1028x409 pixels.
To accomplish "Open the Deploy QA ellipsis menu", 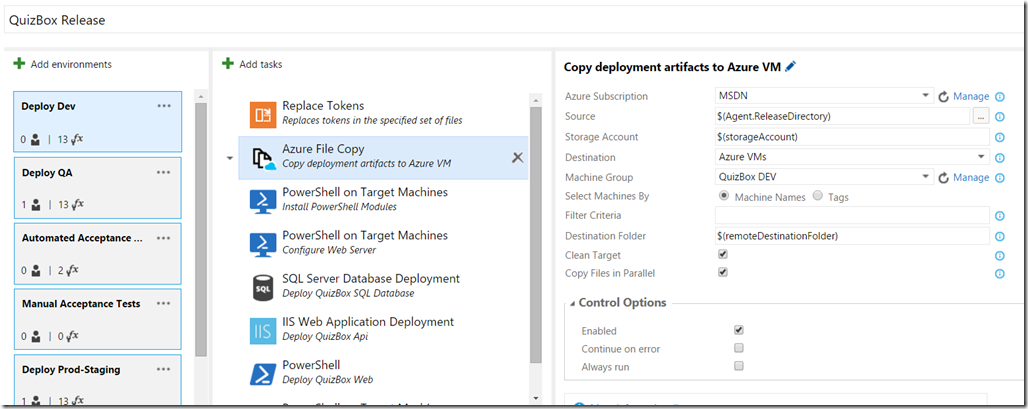I will (x=164, y=172).
